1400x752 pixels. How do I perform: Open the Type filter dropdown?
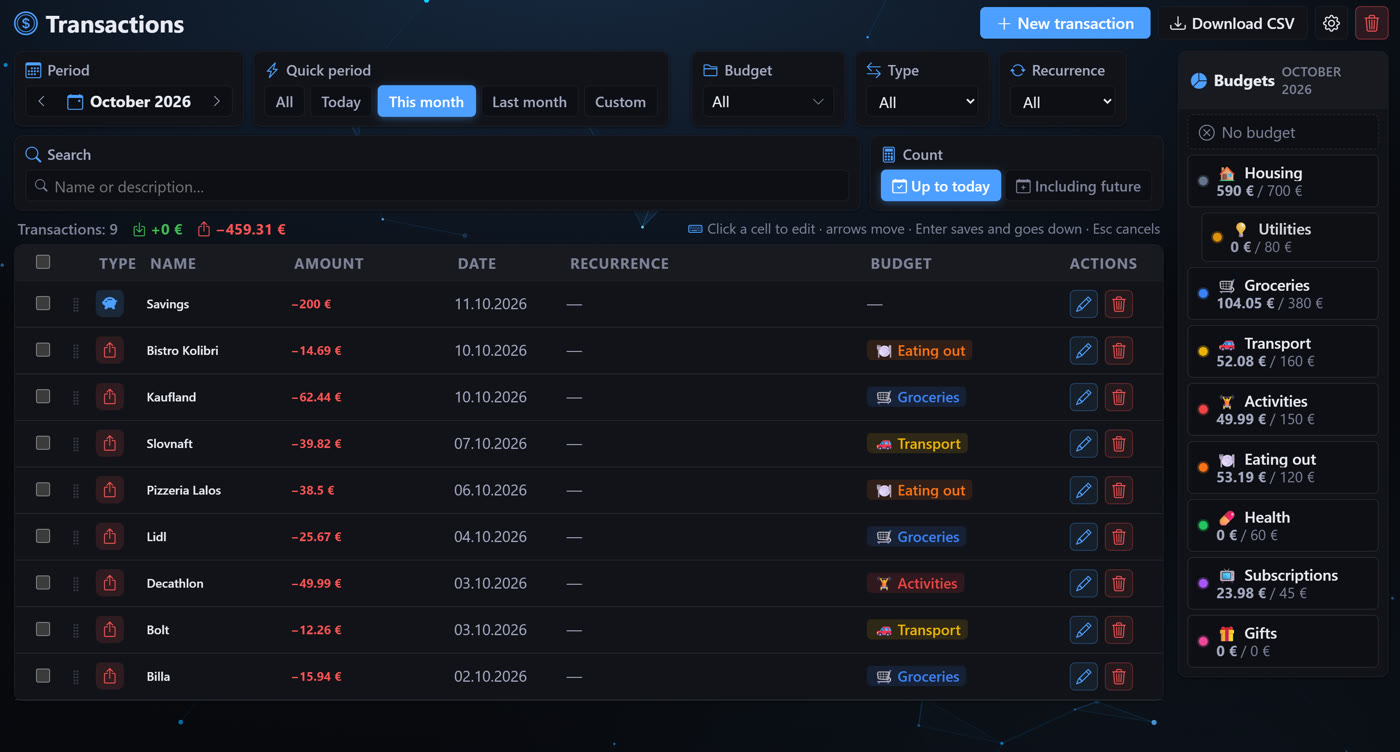click(x=922, y=102)
